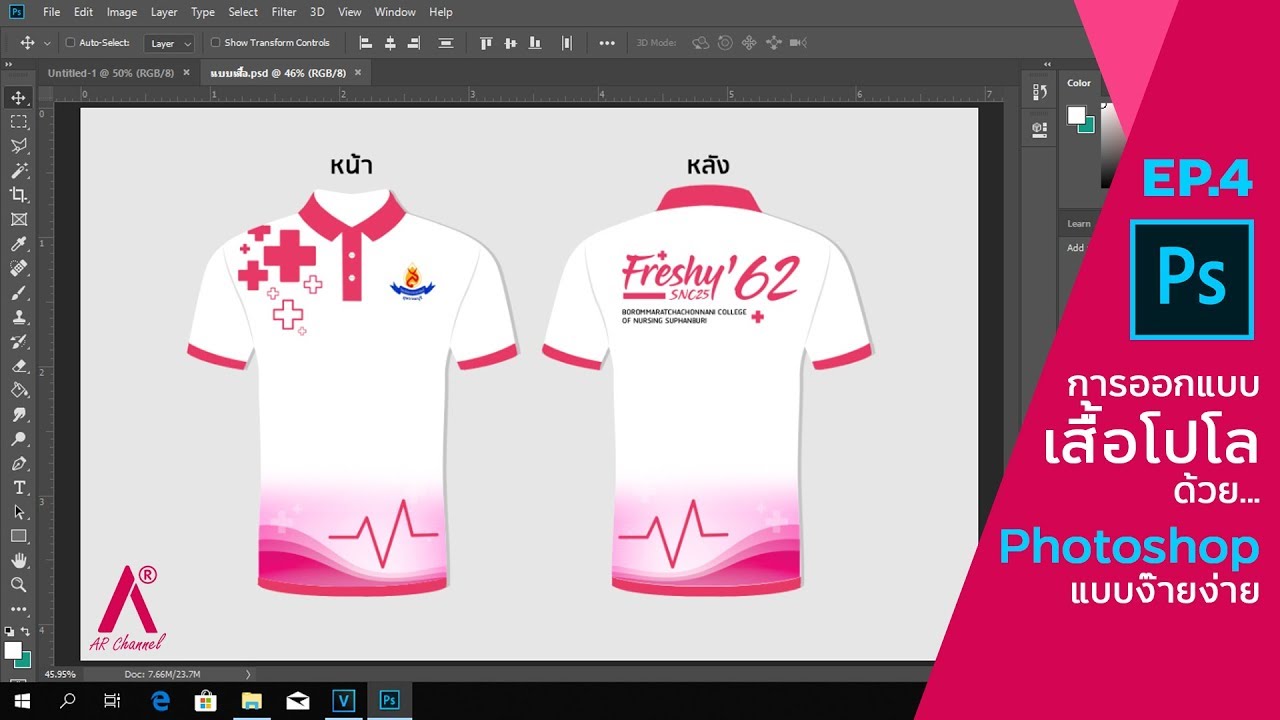The height and width of the screenshot is (720, 1280).
Task: Select the Eraser tool
Action: tap(19, 366)
